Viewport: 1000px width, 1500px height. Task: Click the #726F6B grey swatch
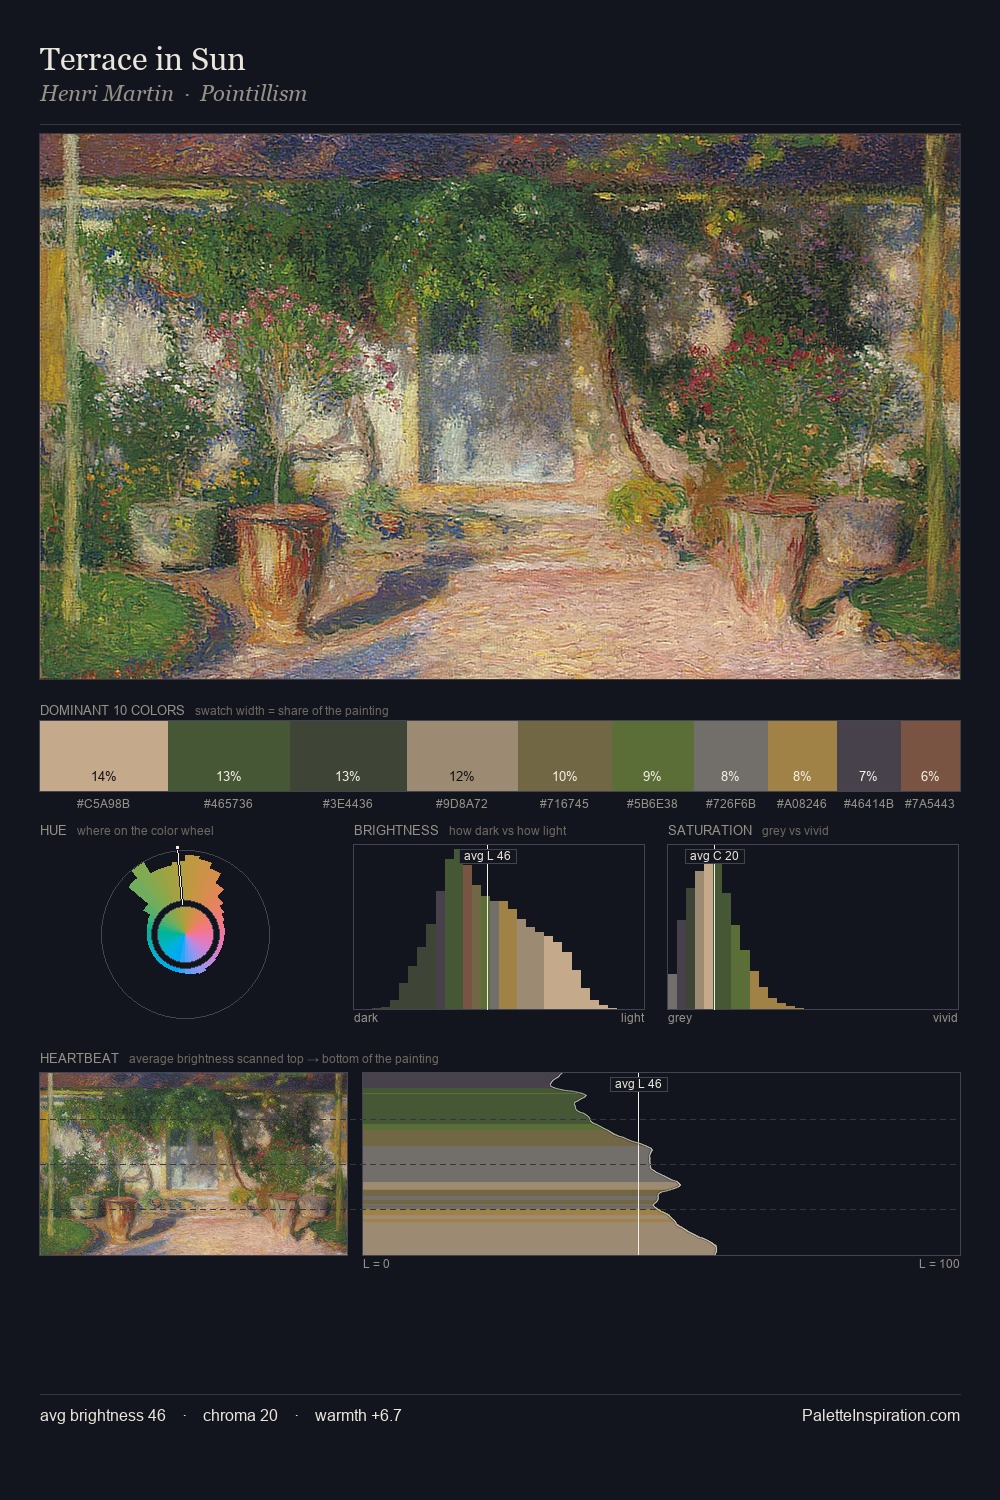click(731, 756)
